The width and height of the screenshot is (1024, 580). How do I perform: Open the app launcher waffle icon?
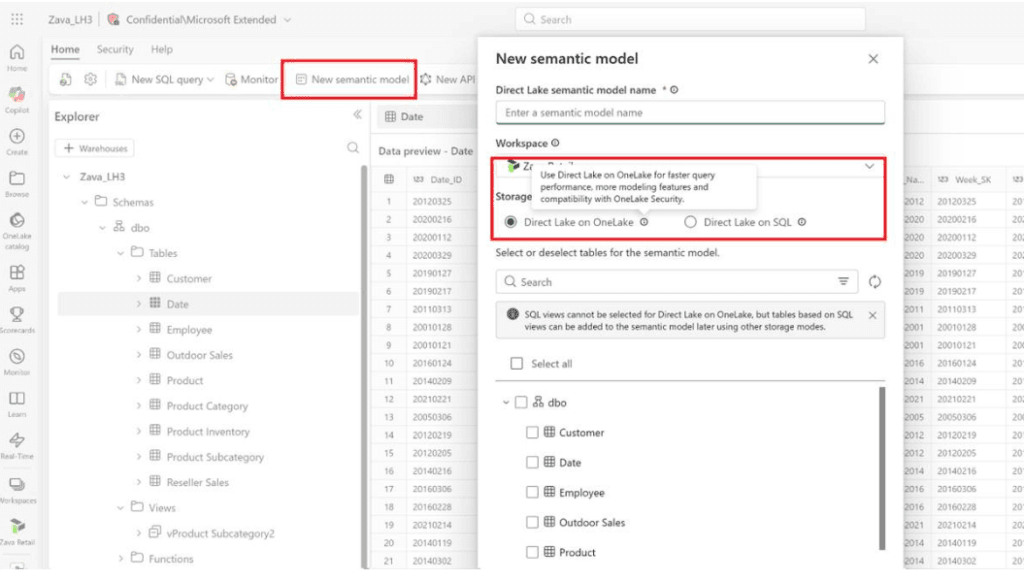click(17, 19)
